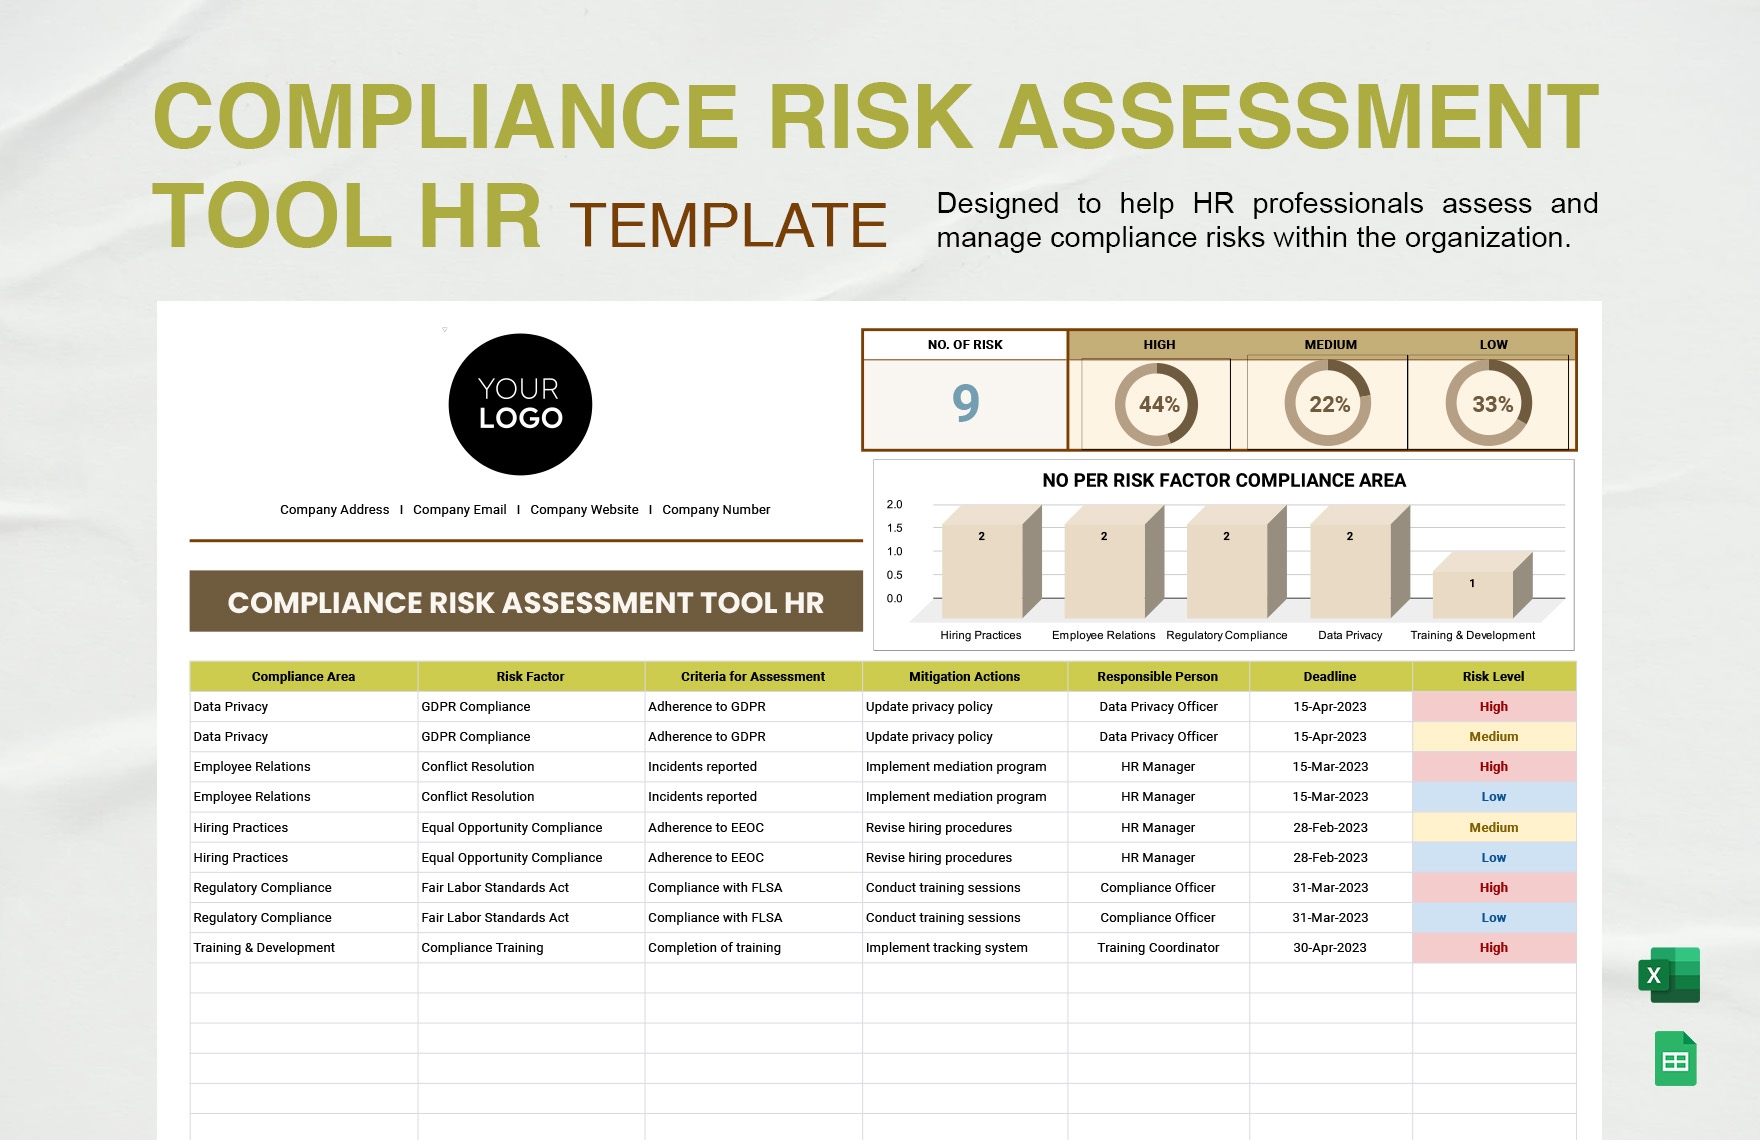Image resolution: width=1760 pixels, height=1140 pixels.
Task: Select the Mitigation Actions column header
Action: [x=964, y=677]
